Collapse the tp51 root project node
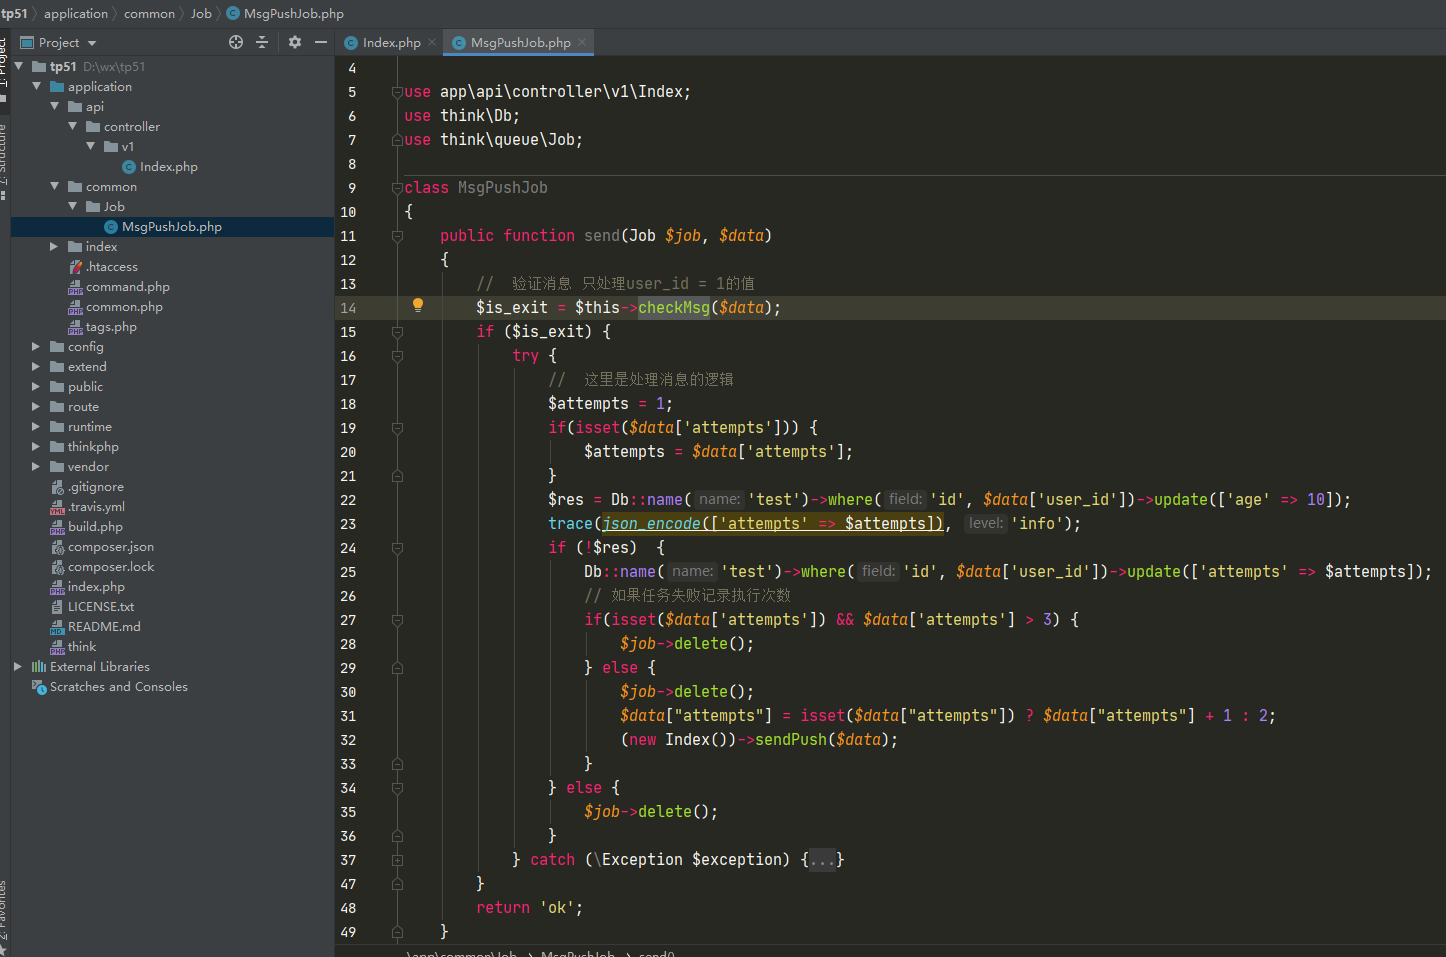This screenshot has width=1446, height=957. pyautogui.click(x=18, y=66)
